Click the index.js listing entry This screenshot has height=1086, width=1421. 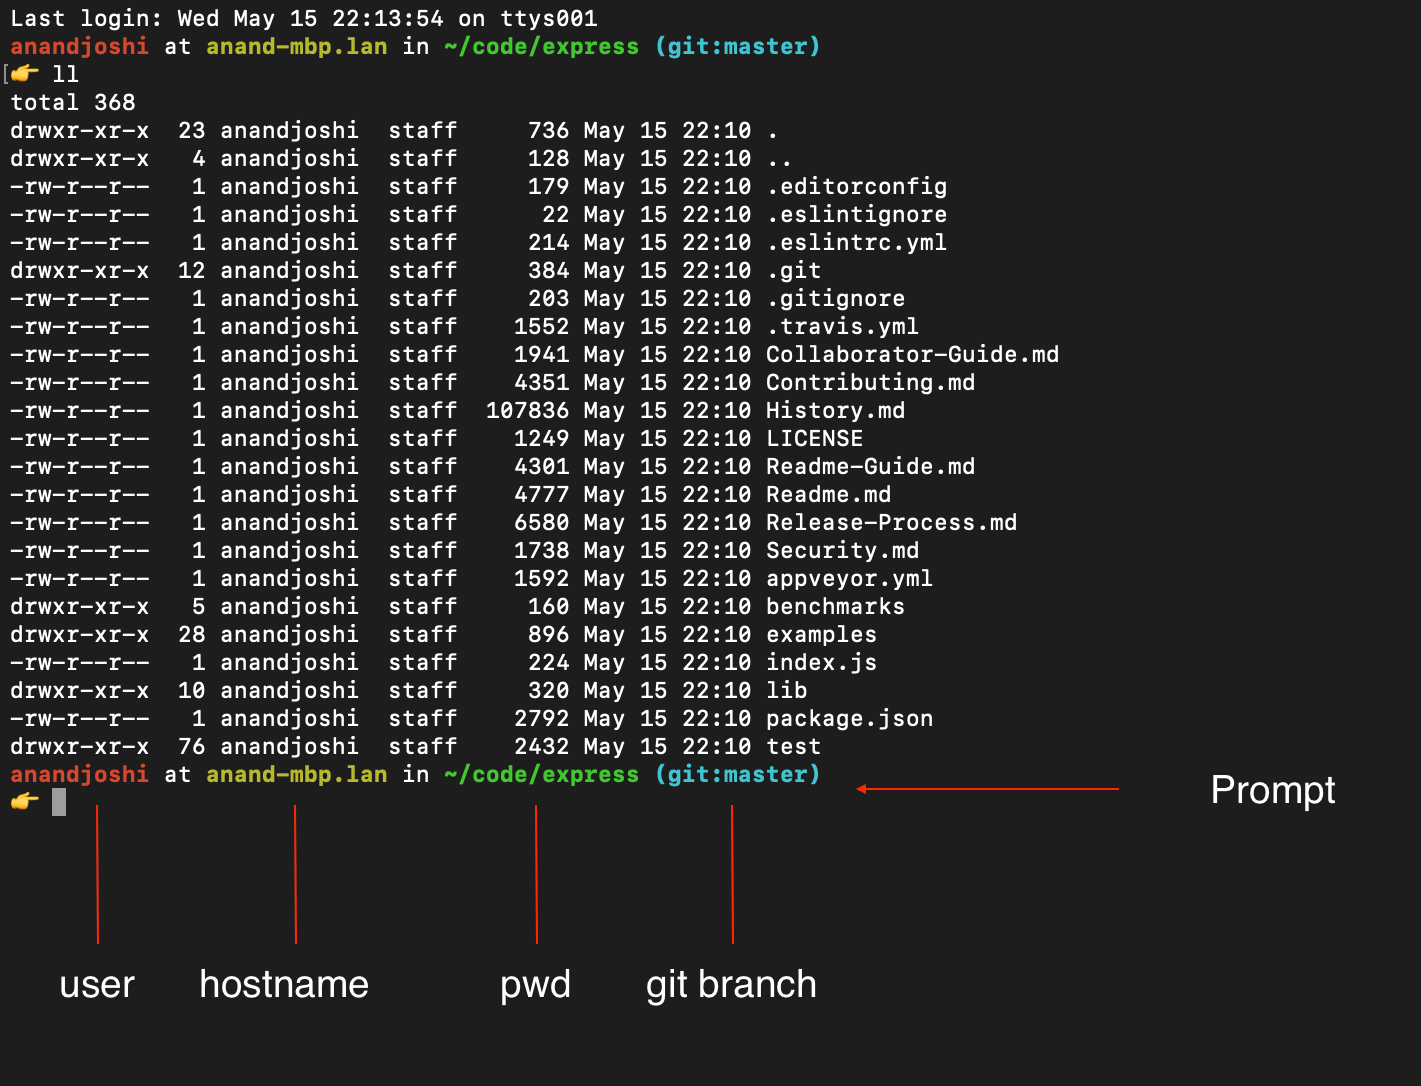click(x=820, y=662)
